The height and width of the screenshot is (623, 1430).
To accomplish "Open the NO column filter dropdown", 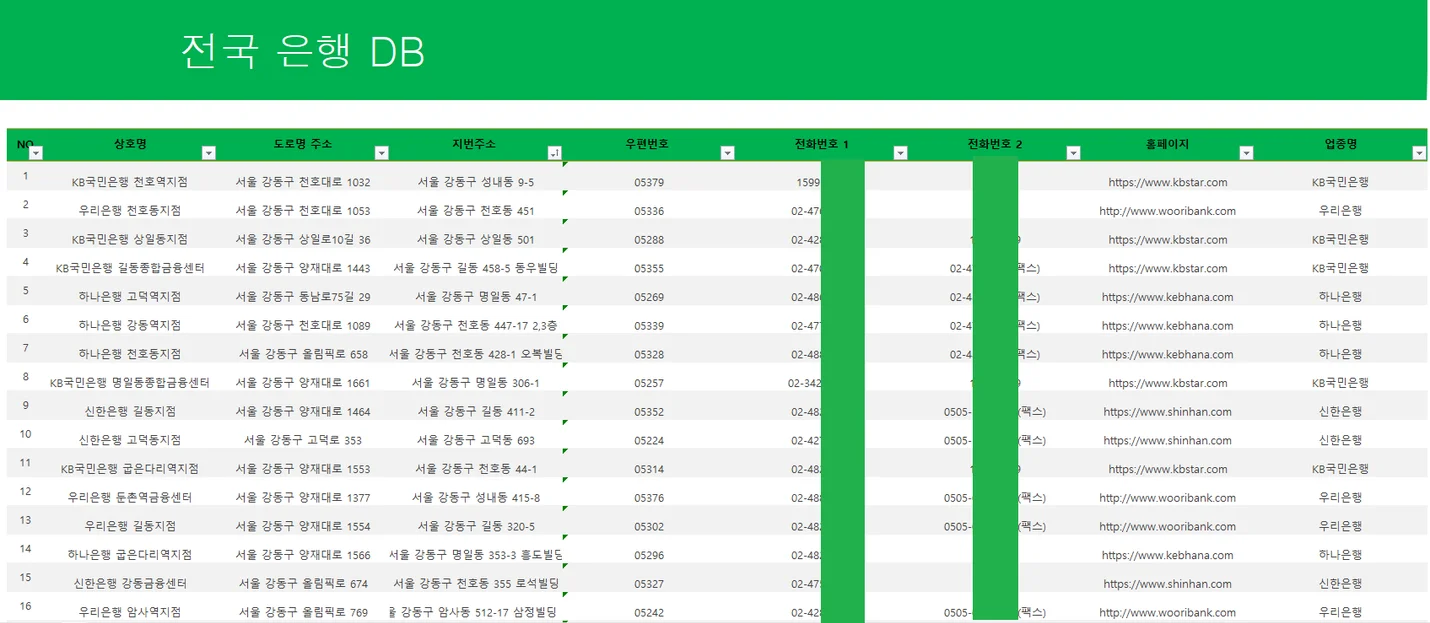I will 36,153.
